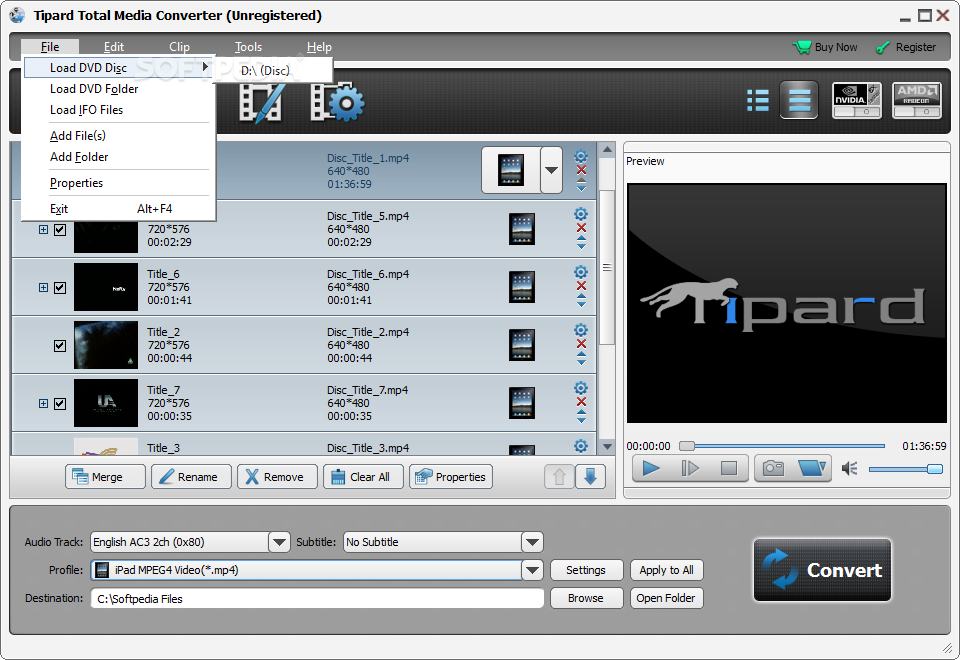Open settings gear for Disc_Title_2.mp4
The width and height of the screenshot is (960, 660).
coord(581,330)
